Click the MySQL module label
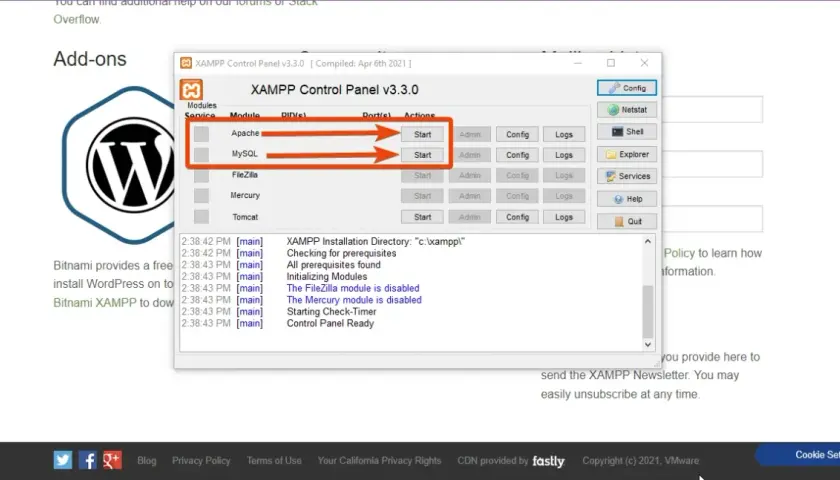Viewport: 840px width, 480px height. (x=244, y=154)
